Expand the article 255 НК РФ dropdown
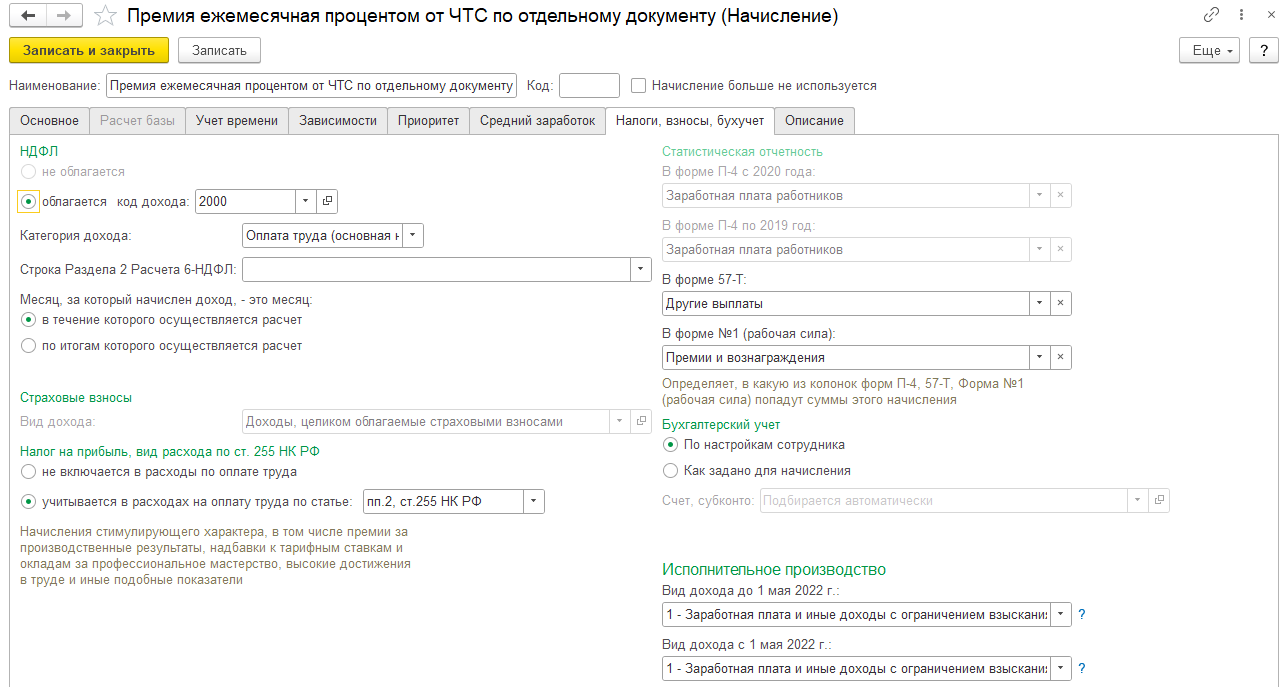The height and width of the screenshot is (687, 1283). coord(534,501)
